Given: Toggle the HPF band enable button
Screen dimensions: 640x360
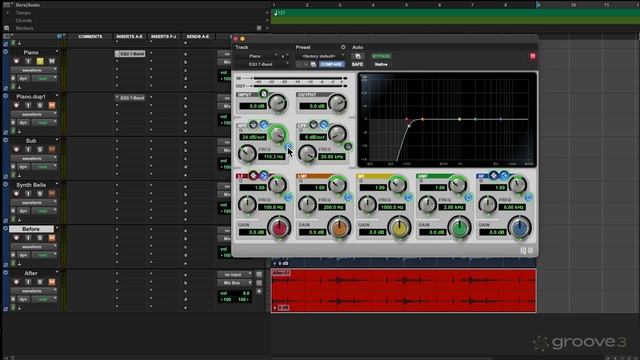Looking at the screenshot, I should [288, 147].
